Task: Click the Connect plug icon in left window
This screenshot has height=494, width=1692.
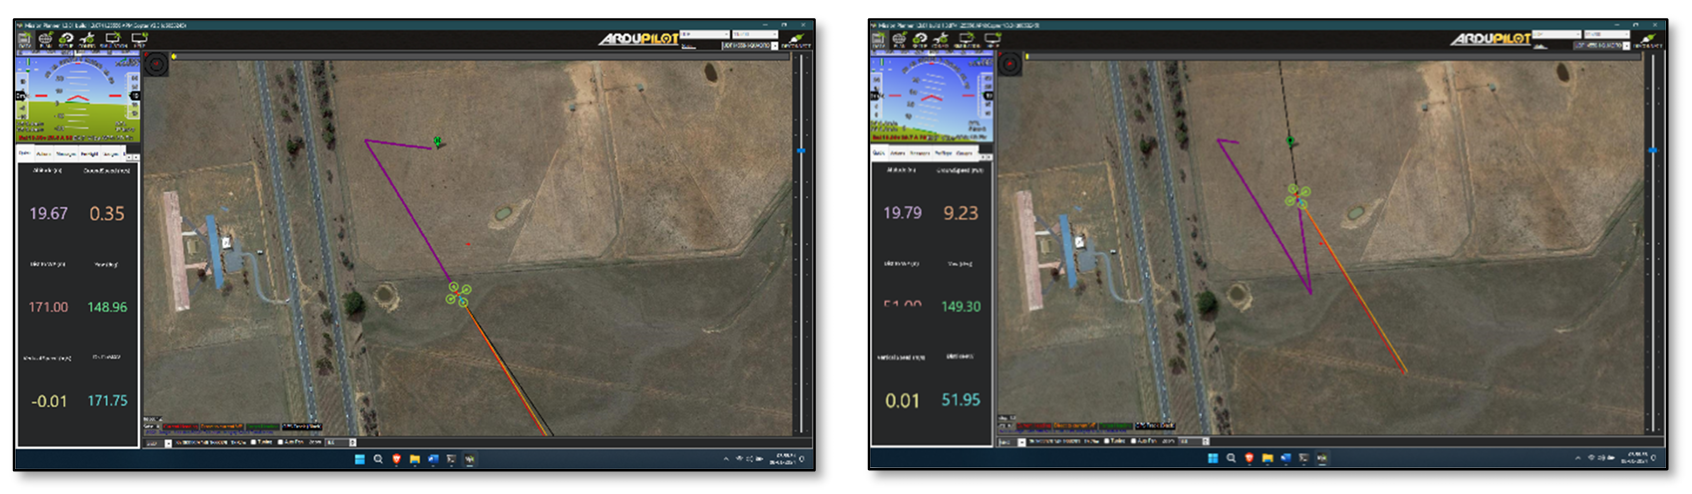Action: click(x=796, y=40)
